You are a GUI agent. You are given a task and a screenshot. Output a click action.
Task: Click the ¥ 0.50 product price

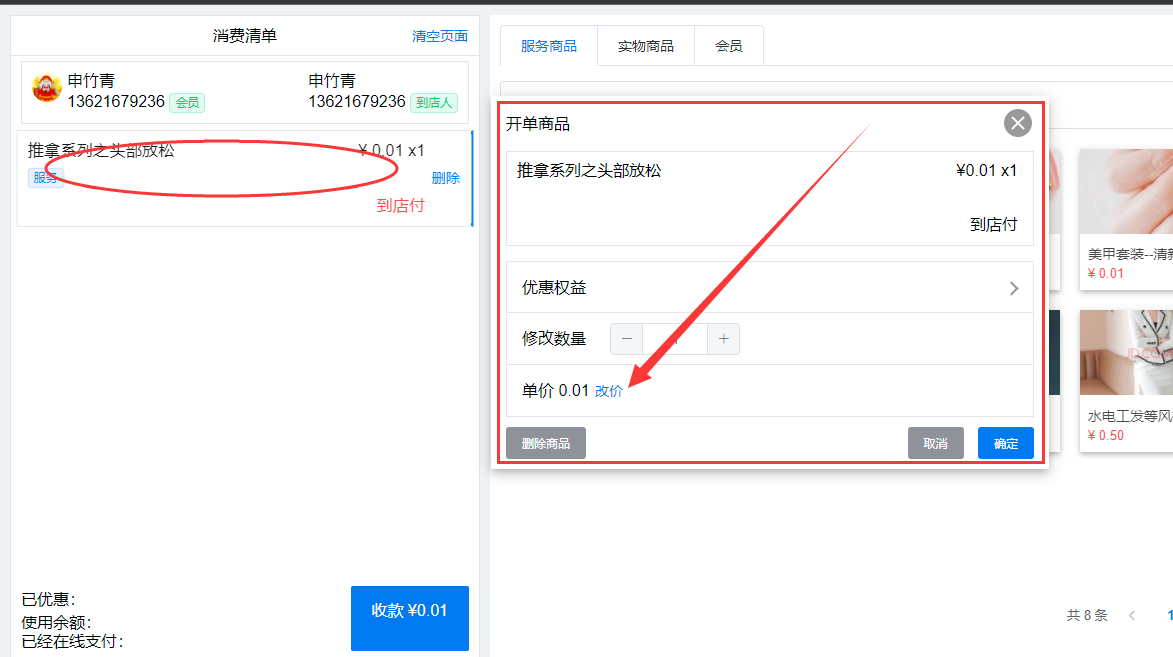[1106, 435]
